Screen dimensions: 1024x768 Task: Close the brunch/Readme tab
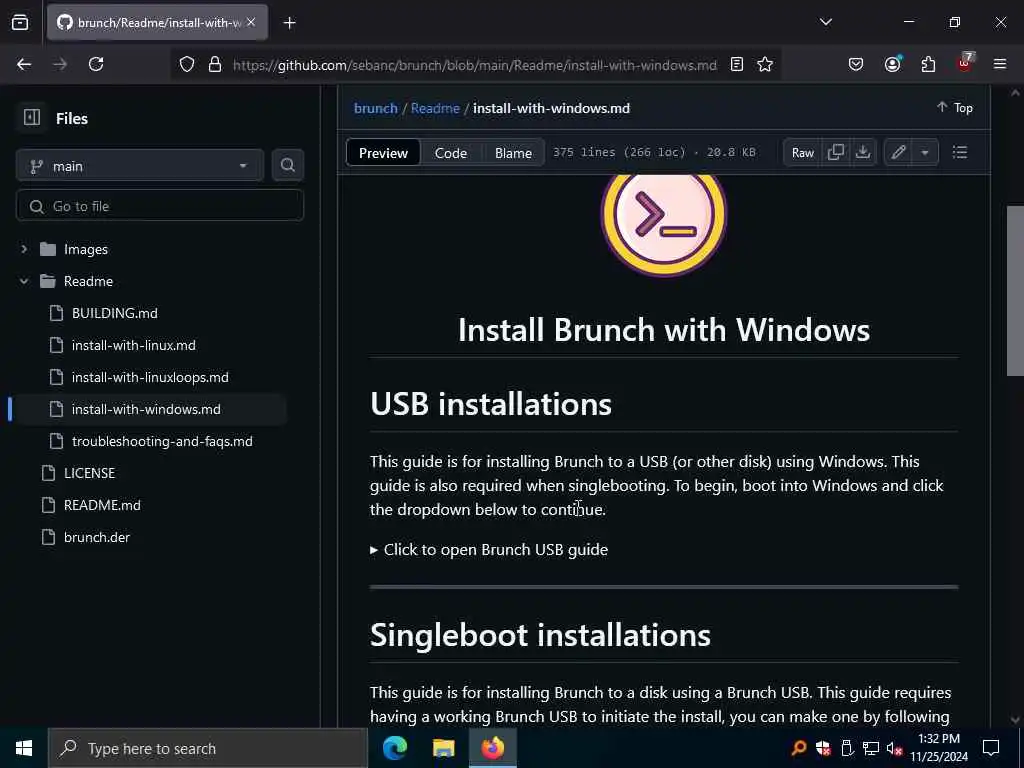(x=251, y=22)
